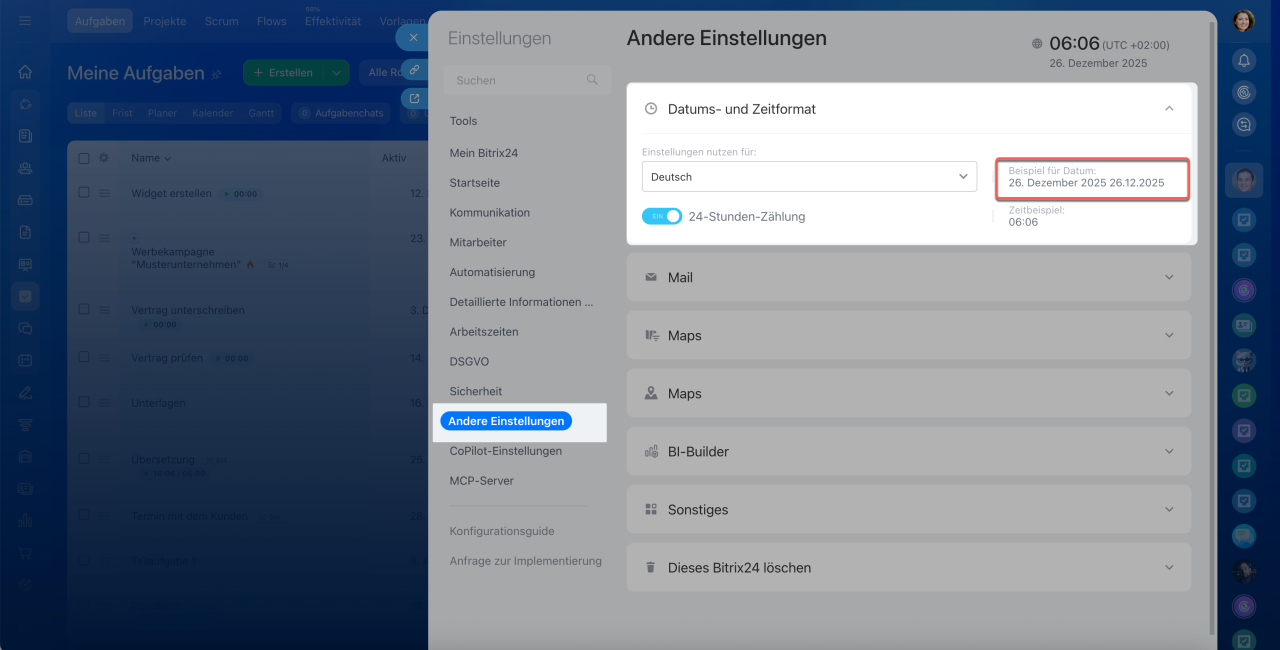Screen dimensions: 1280x650
Task: Open the people icon in the left sidebar
Action: pos(25,168)
